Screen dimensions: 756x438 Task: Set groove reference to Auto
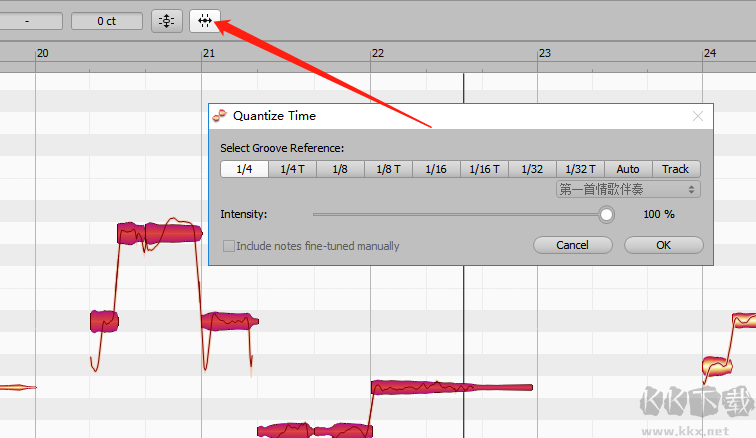[628, 169]
